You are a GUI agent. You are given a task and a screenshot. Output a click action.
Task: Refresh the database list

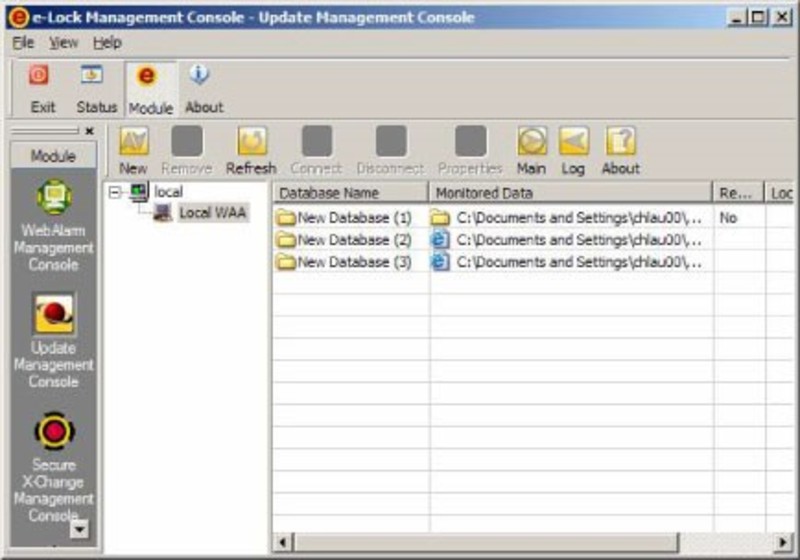coord(252,141)
